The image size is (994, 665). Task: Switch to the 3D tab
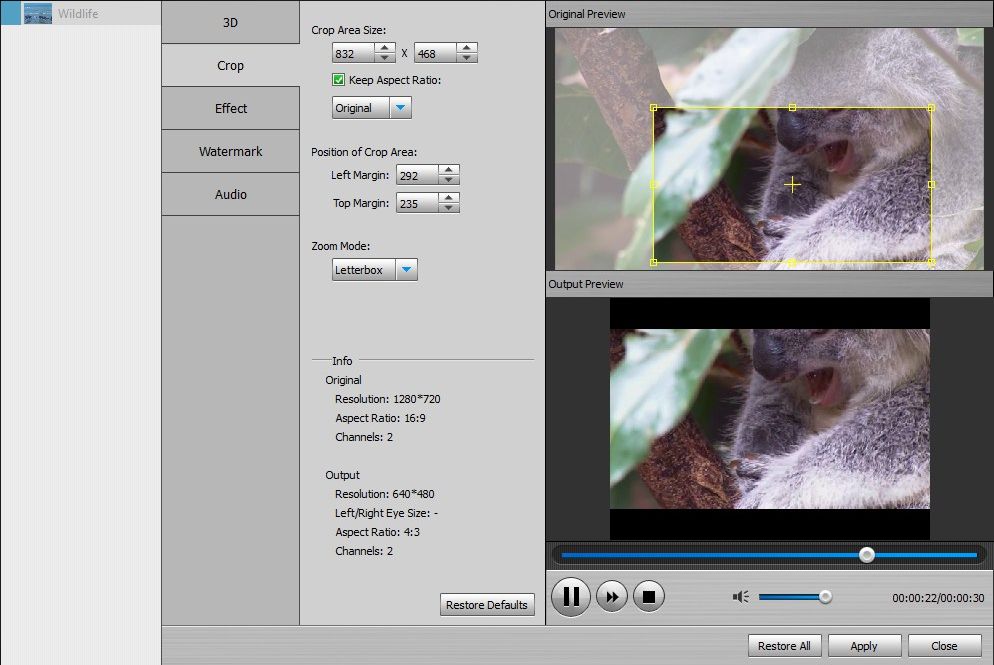pos(230,22)
